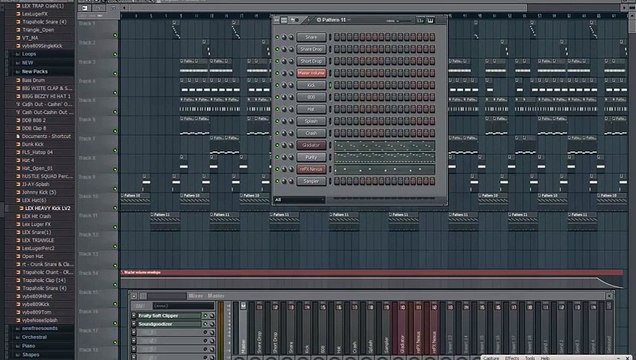Open the mixer (none) preset dropdown

point(183,306)
